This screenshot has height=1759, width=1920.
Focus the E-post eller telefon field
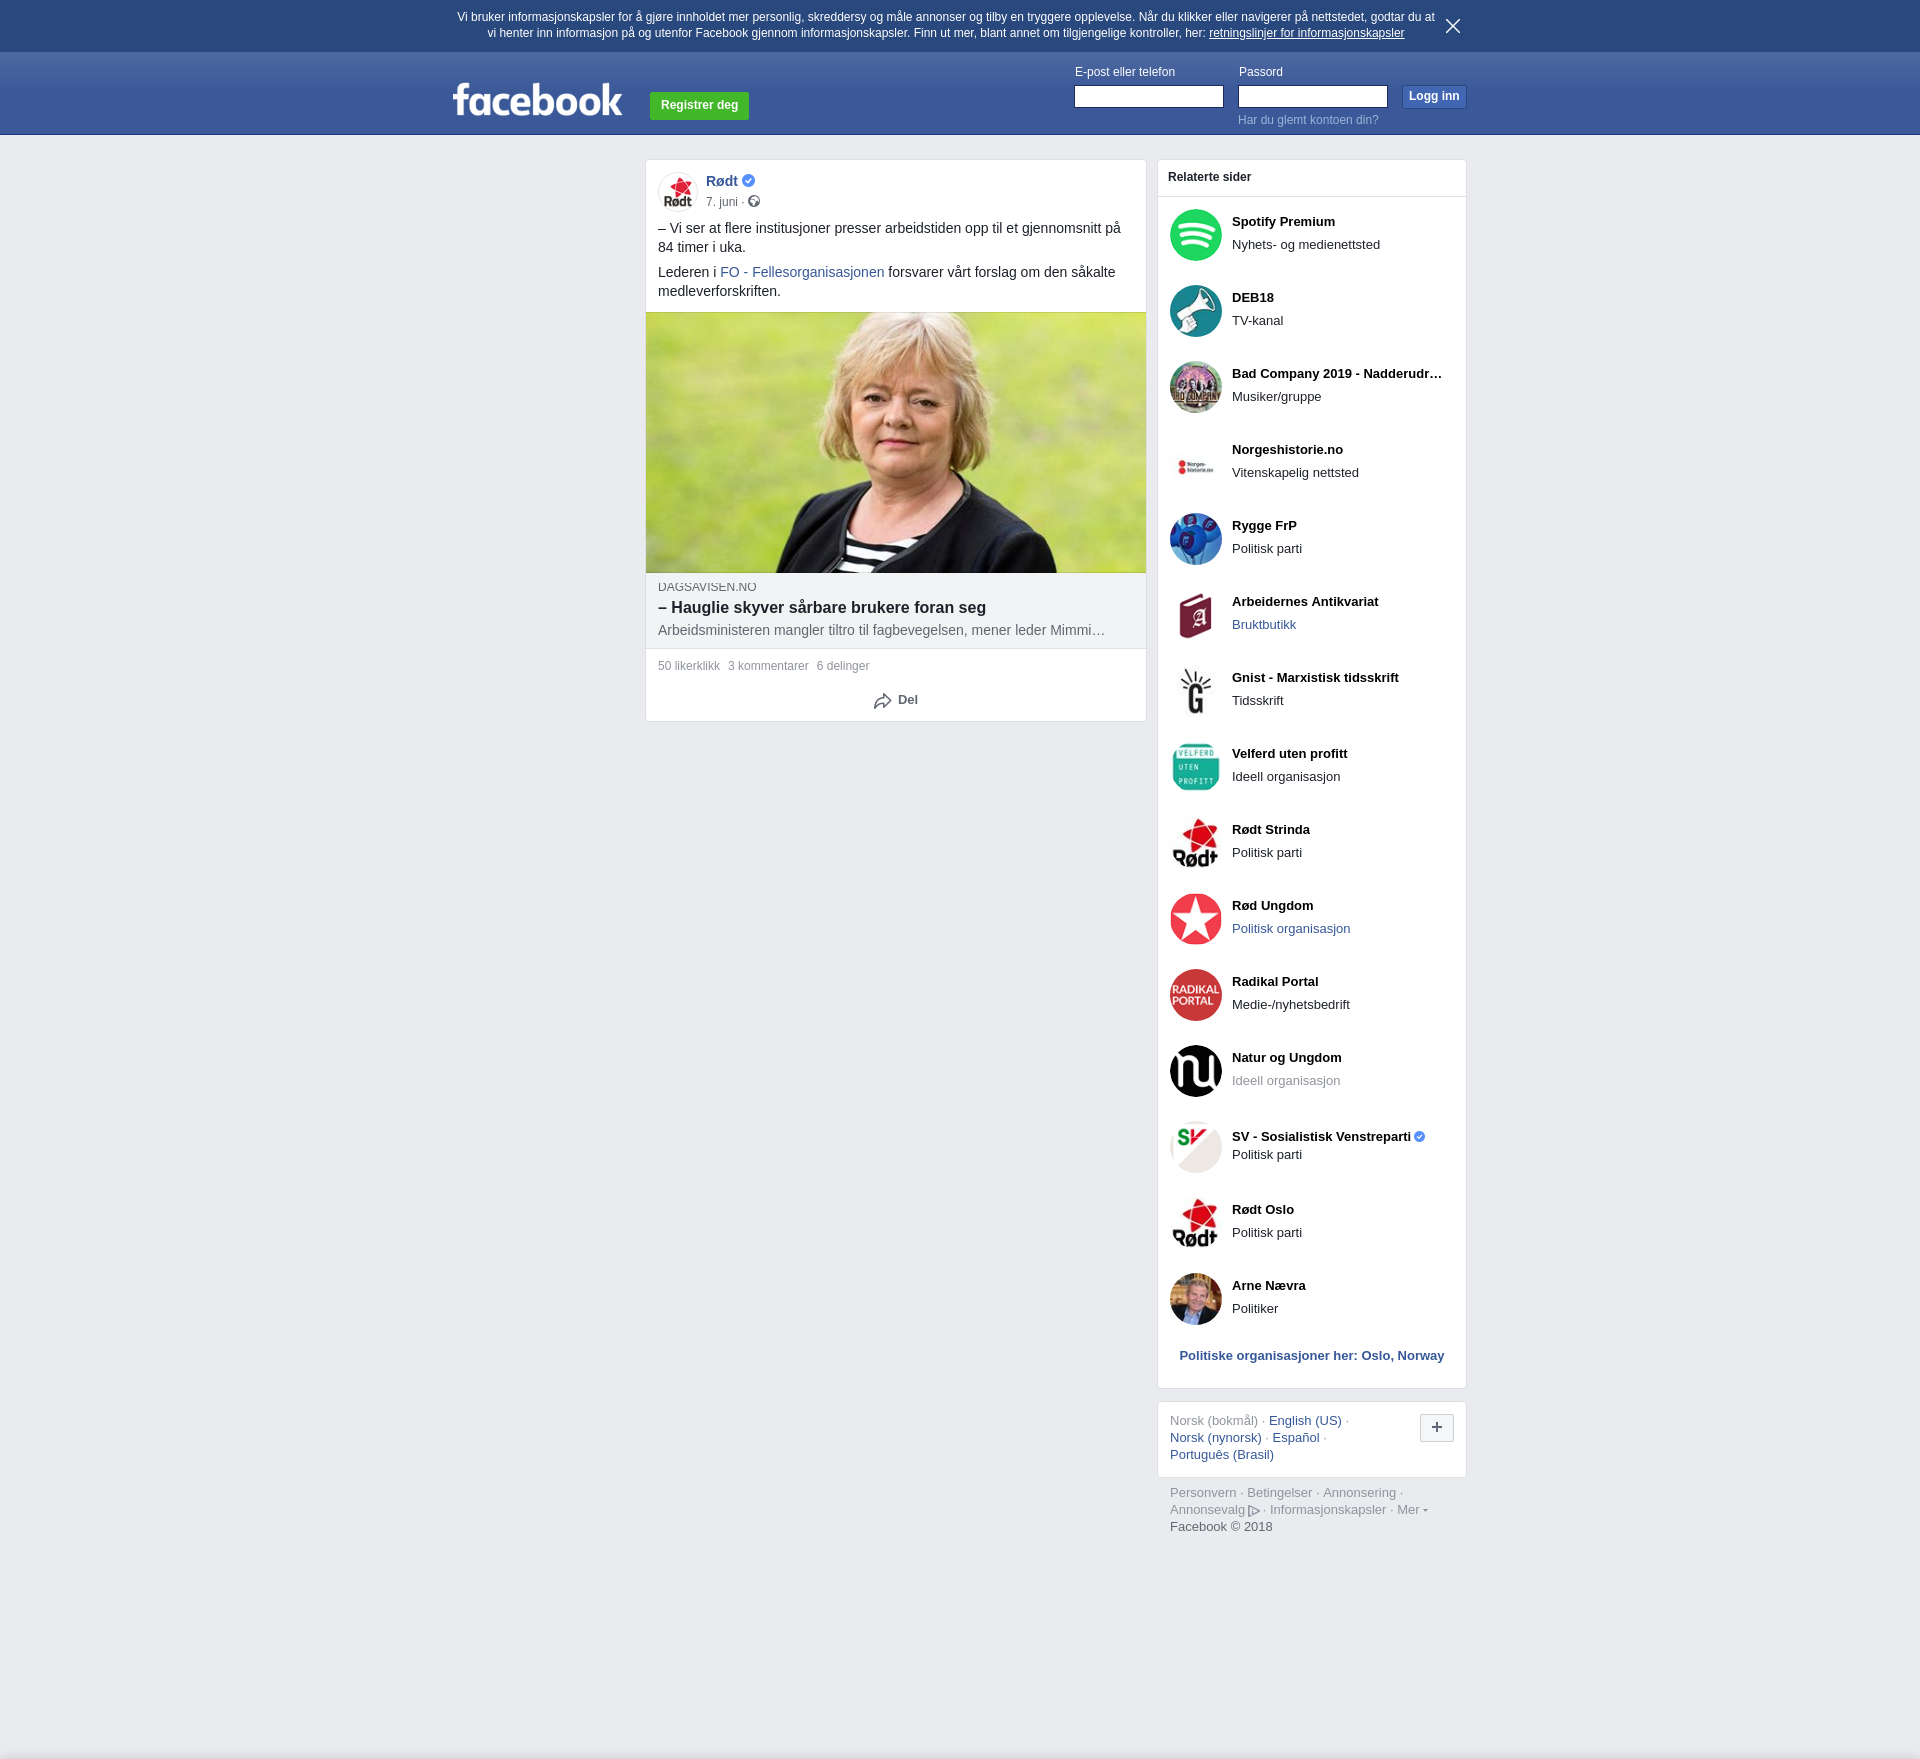tap(1148, 97)
